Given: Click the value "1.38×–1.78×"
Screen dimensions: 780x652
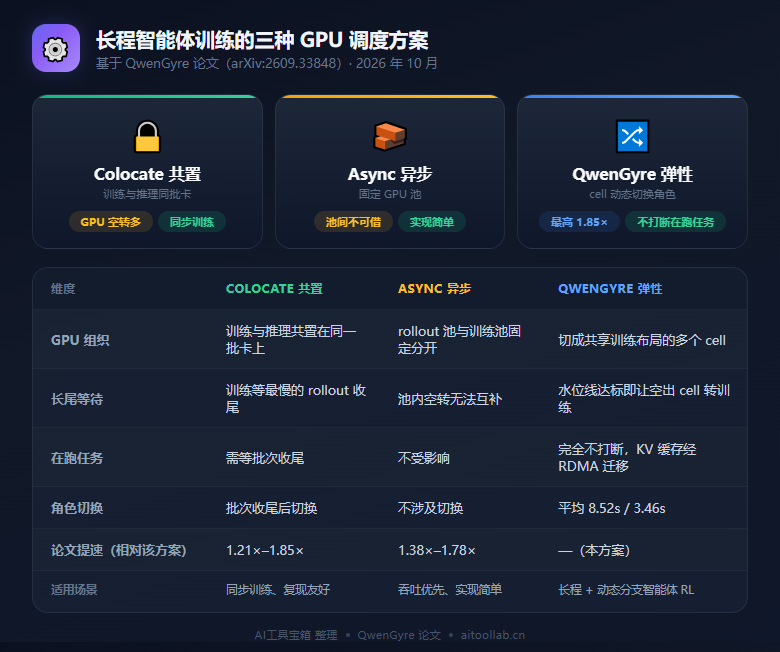Looking at the screenshot, I should (x=437, y=550).
